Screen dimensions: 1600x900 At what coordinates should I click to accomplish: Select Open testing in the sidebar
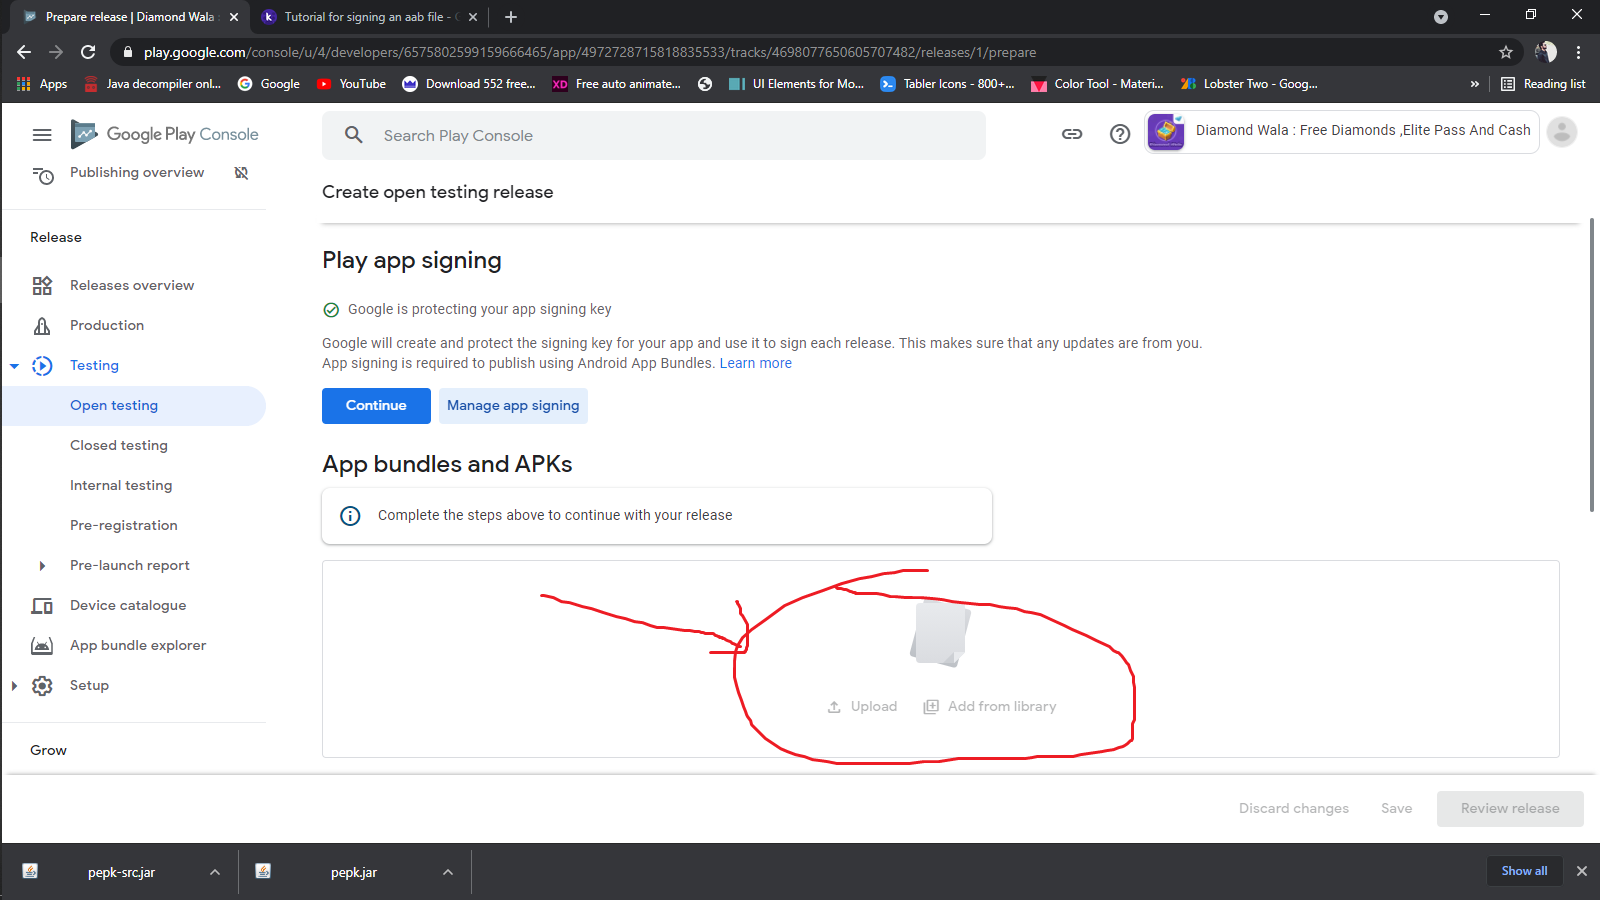tap(134, 406)
